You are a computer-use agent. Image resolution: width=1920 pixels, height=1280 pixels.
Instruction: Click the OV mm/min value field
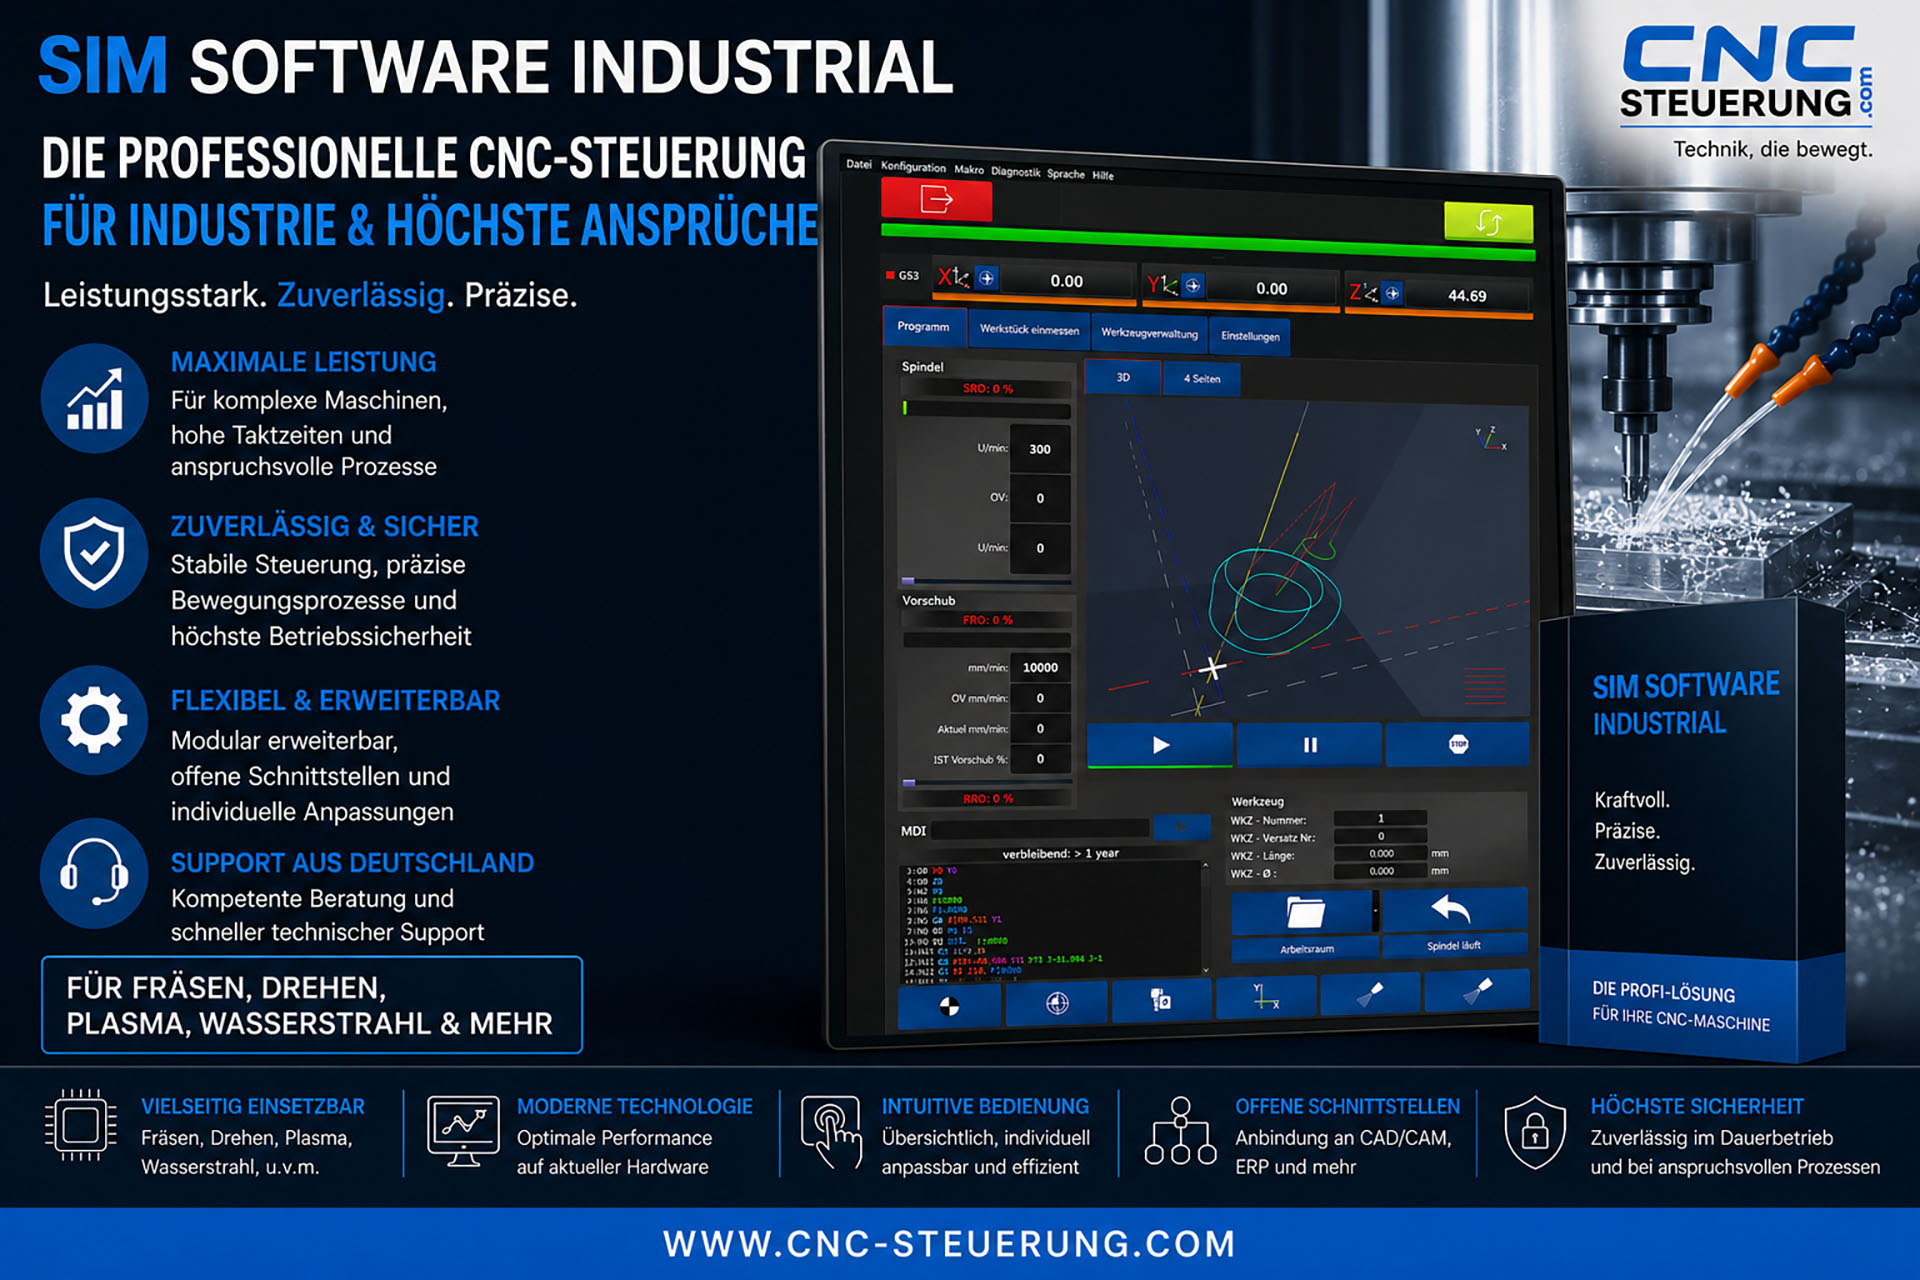coord(1040,698)
